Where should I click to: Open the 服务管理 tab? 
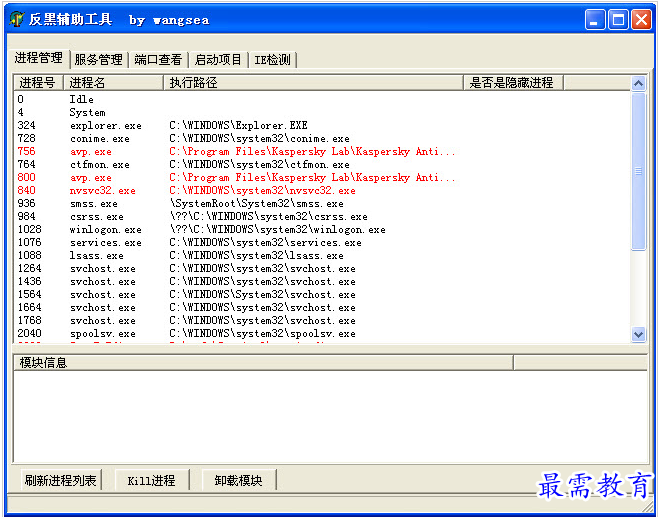point(98,59)
